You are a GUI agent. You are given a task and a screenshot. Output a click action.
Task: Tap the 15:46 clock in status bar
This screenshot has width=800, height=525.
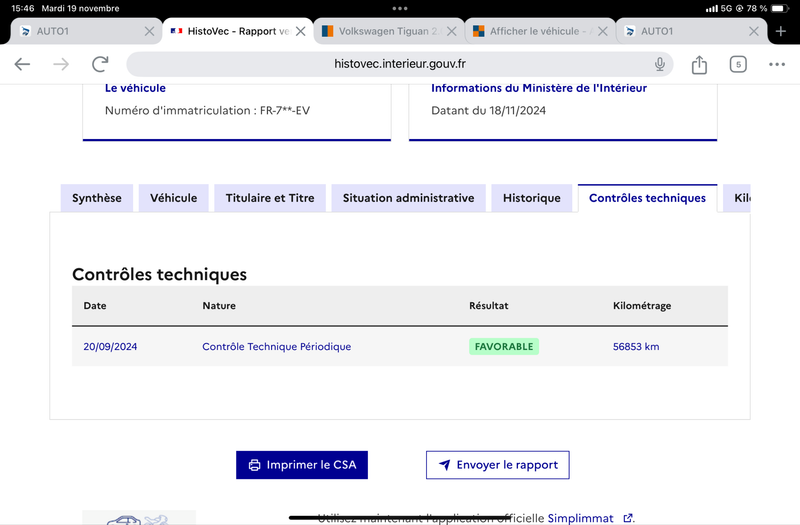coord(22,8)
